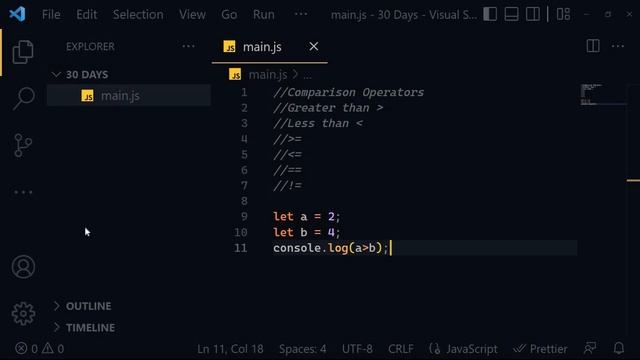Open the Selection menu
The width and height of the screenshot is (640, 360).
point(138,15)
